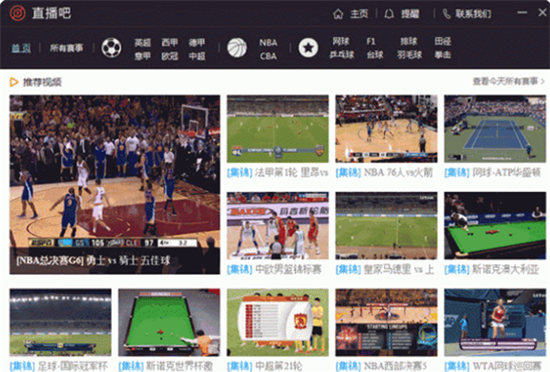This screenshot has width=550, height=372.
Task: Select the 中超 league link
Action: pos(197,56)
